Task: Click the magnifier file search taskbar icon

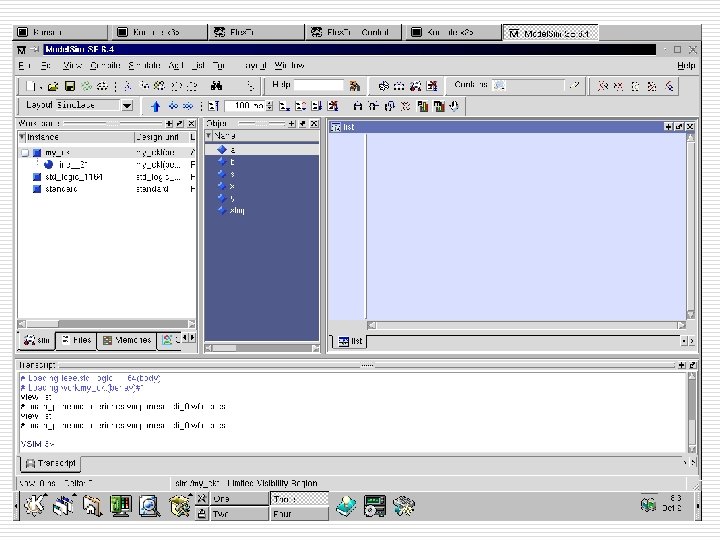Action: pyautogui.click(x=150, y=506)
